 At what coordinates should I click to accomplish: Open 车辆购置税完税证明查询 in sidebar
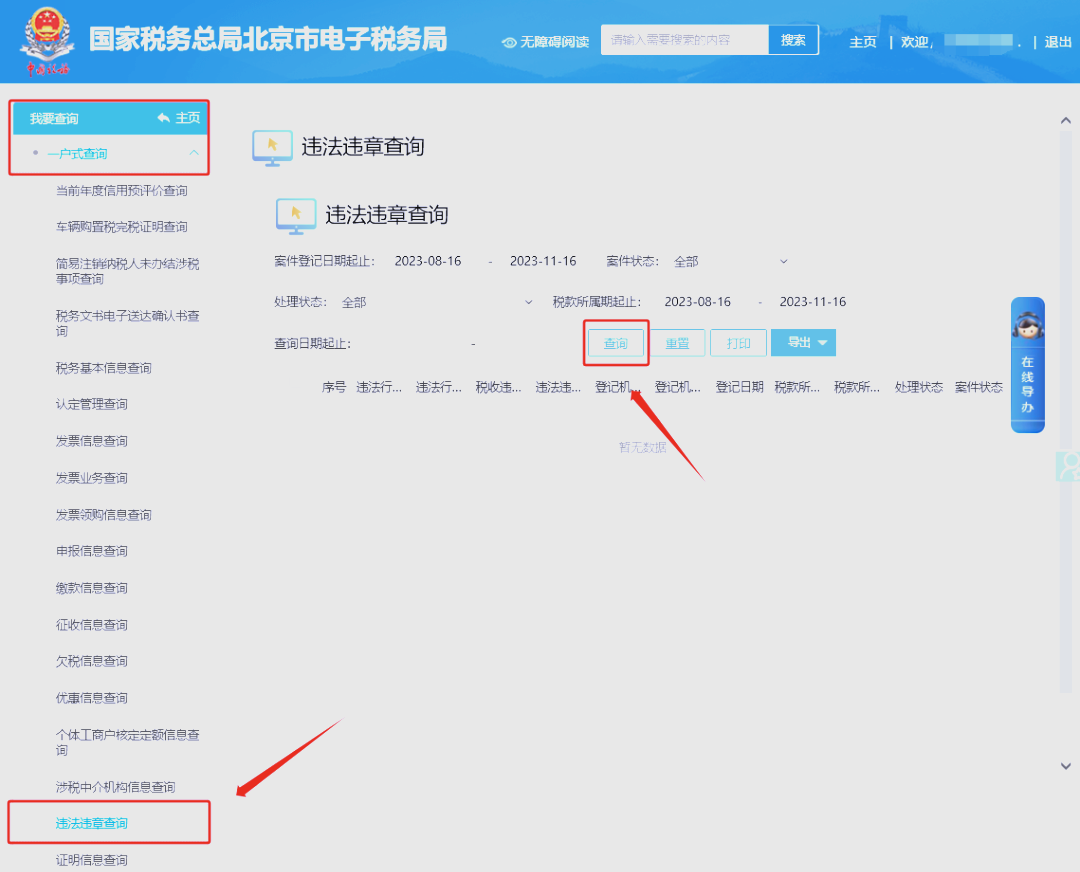tap(121, 227)
